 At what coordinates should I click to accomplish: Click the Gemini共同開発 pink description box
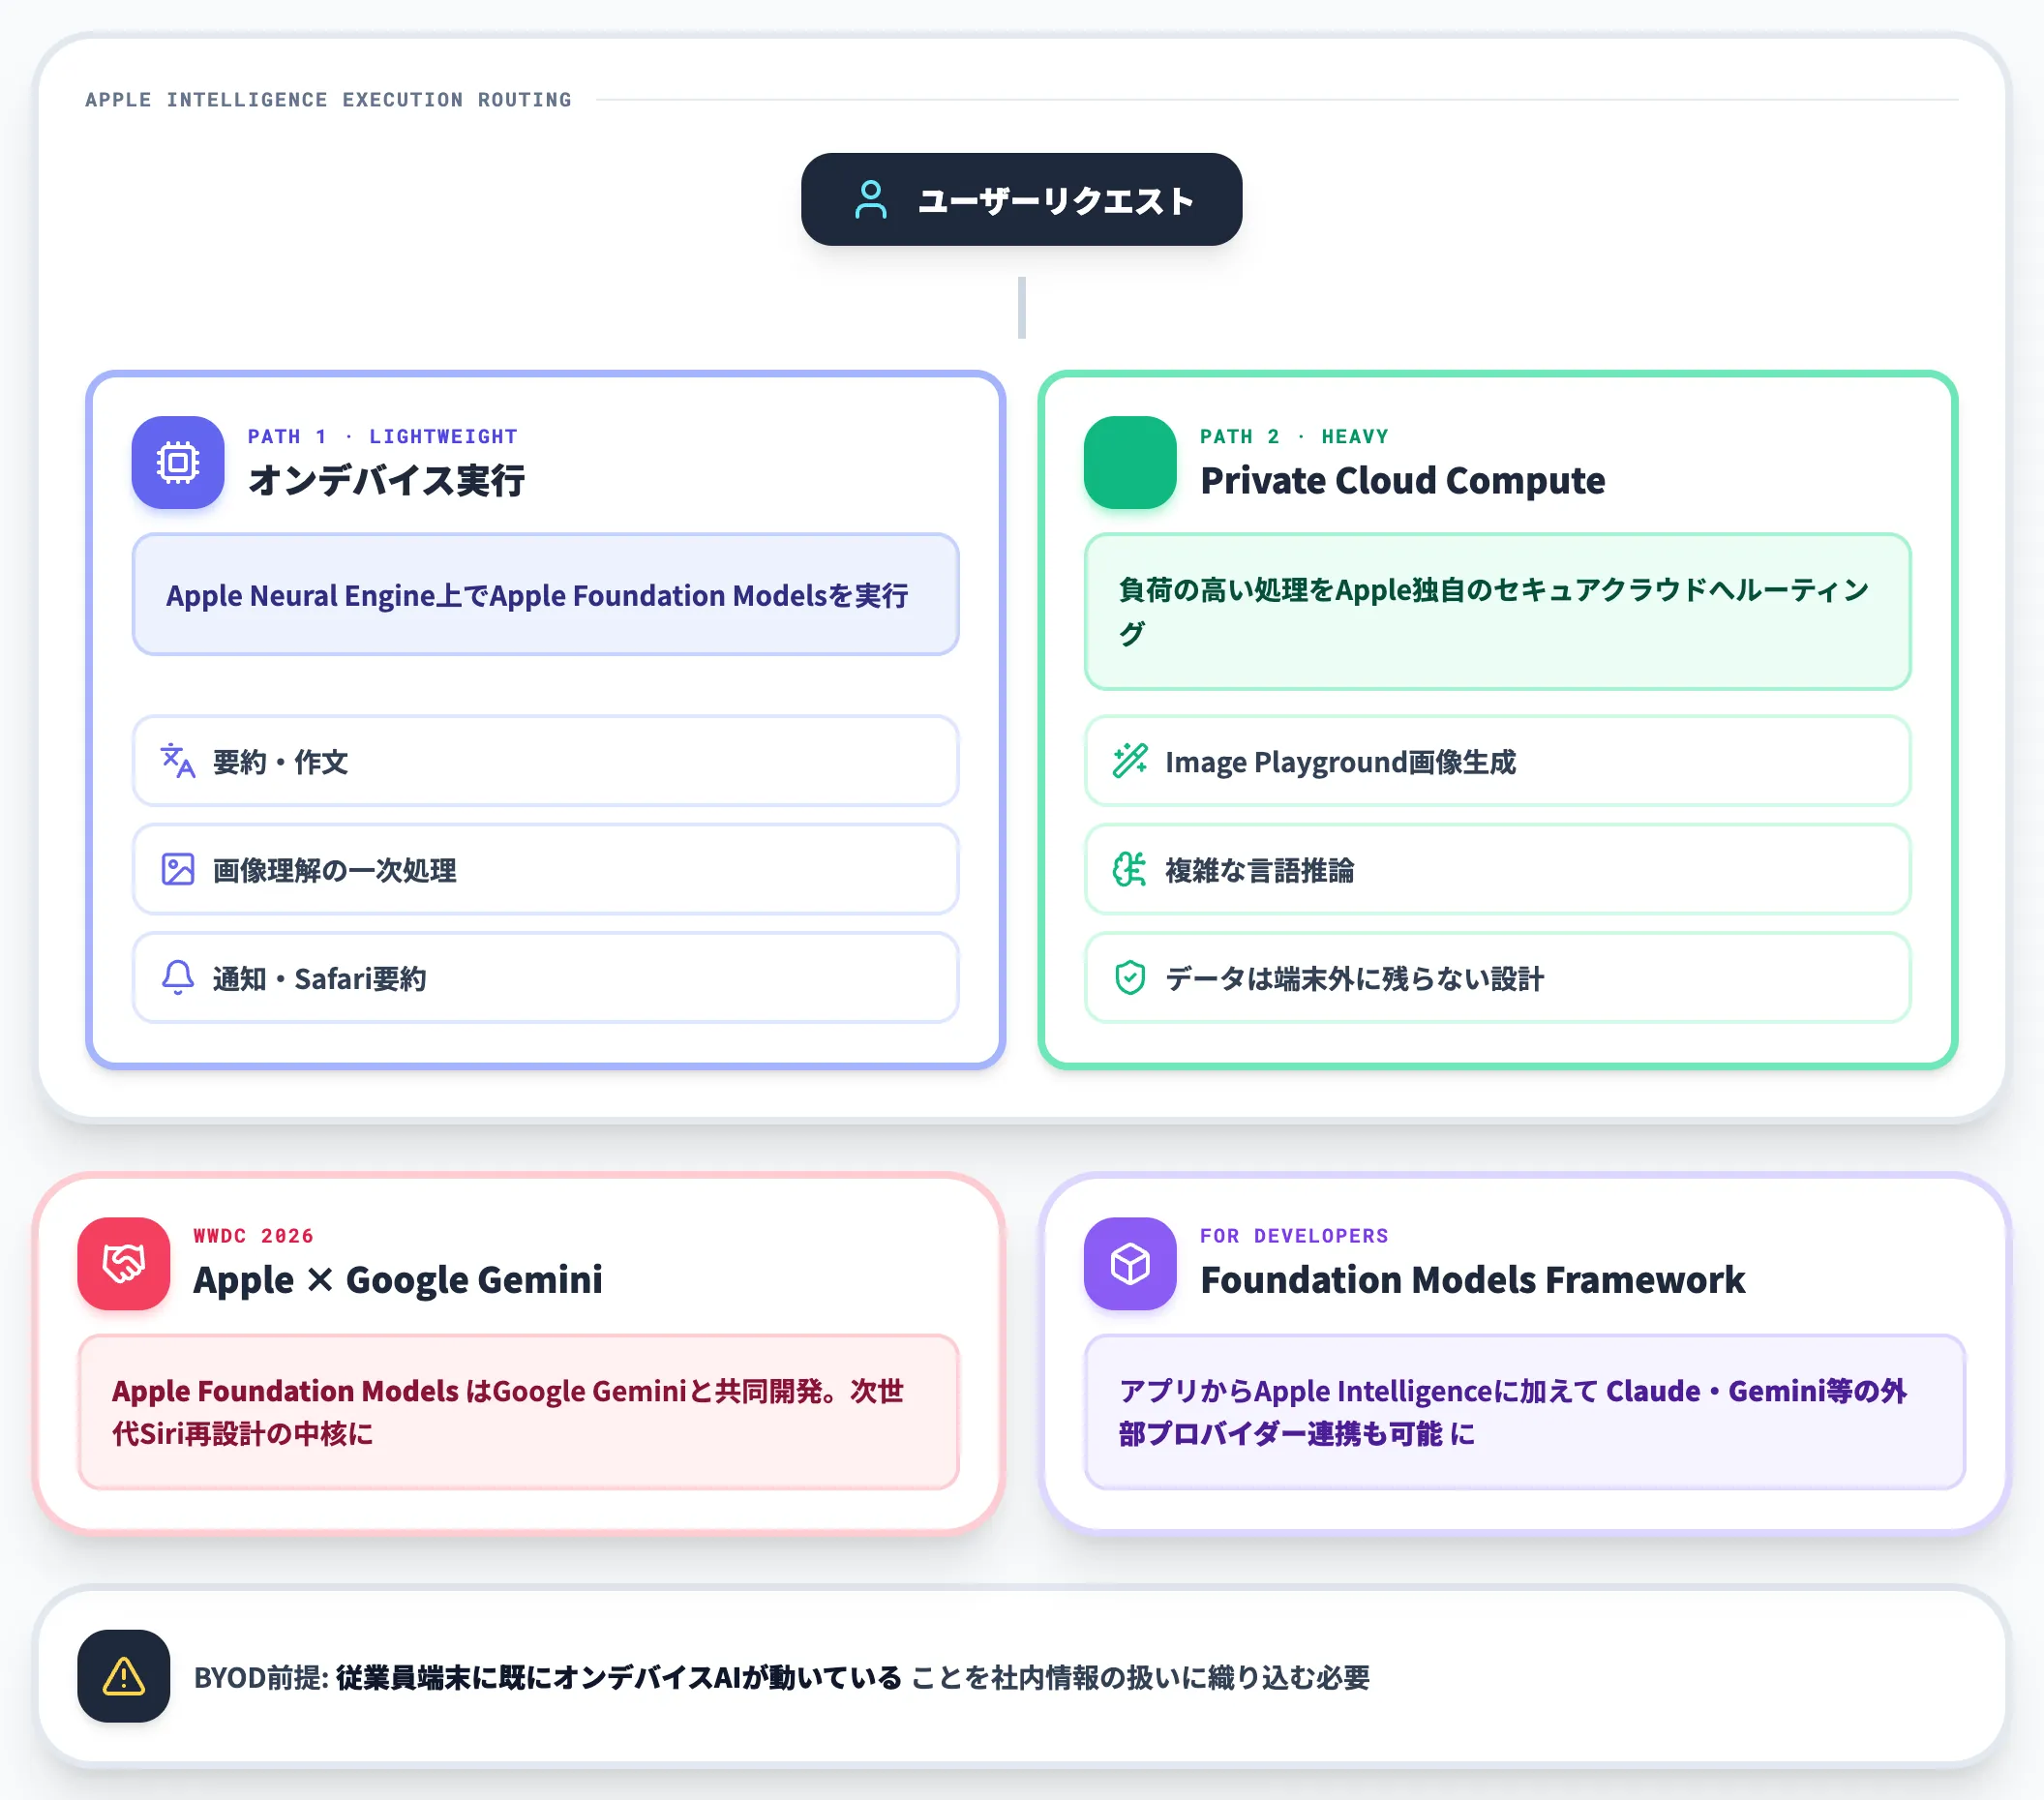pyautogui.click(x=518, y=1412)
